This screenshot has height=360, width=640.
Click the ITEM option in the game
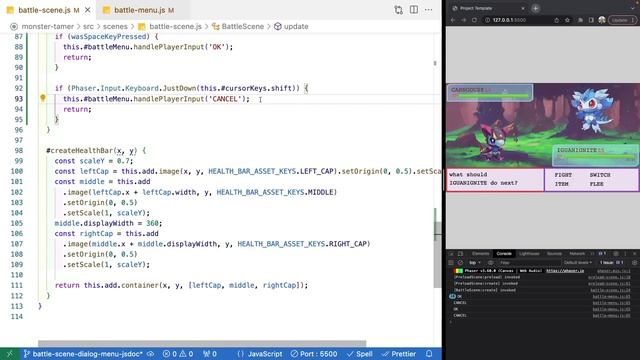click(561, 184)
